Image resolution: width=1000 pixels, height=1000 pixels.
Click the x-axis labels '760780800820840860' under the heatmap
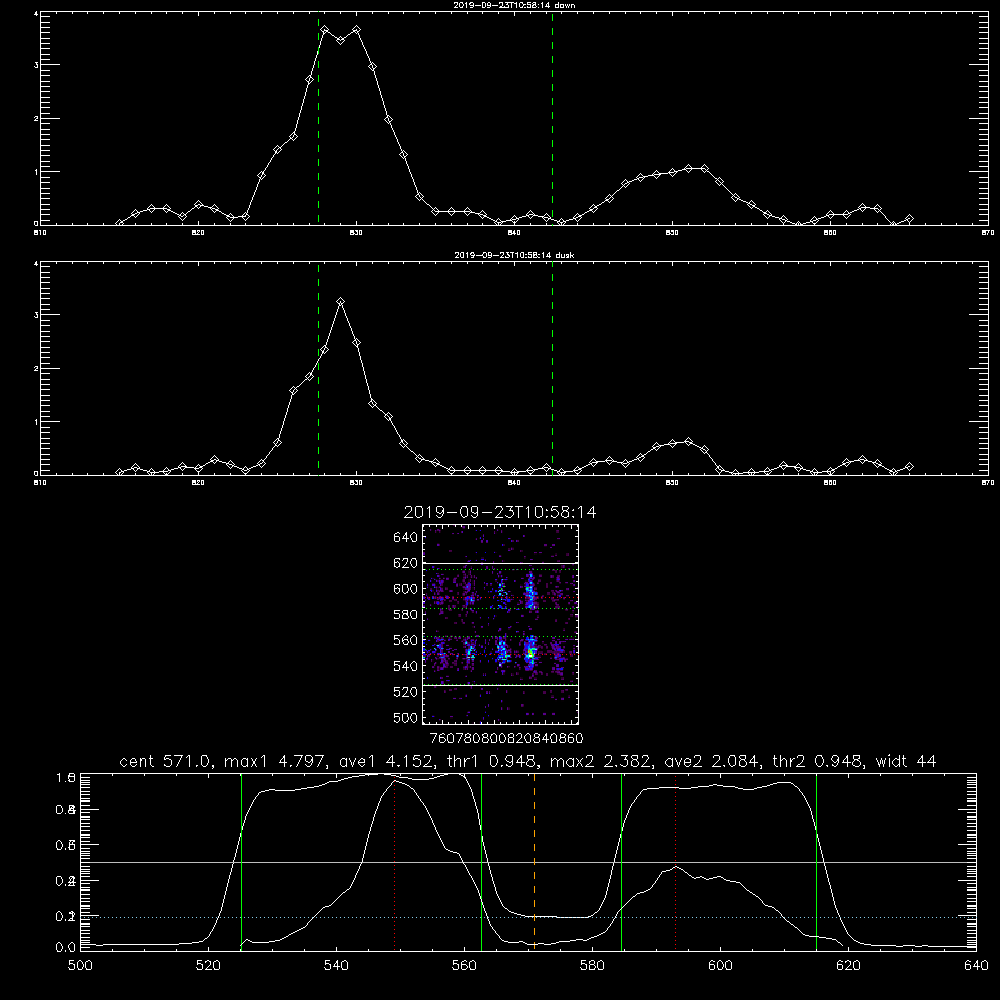[x=506, y=739]
